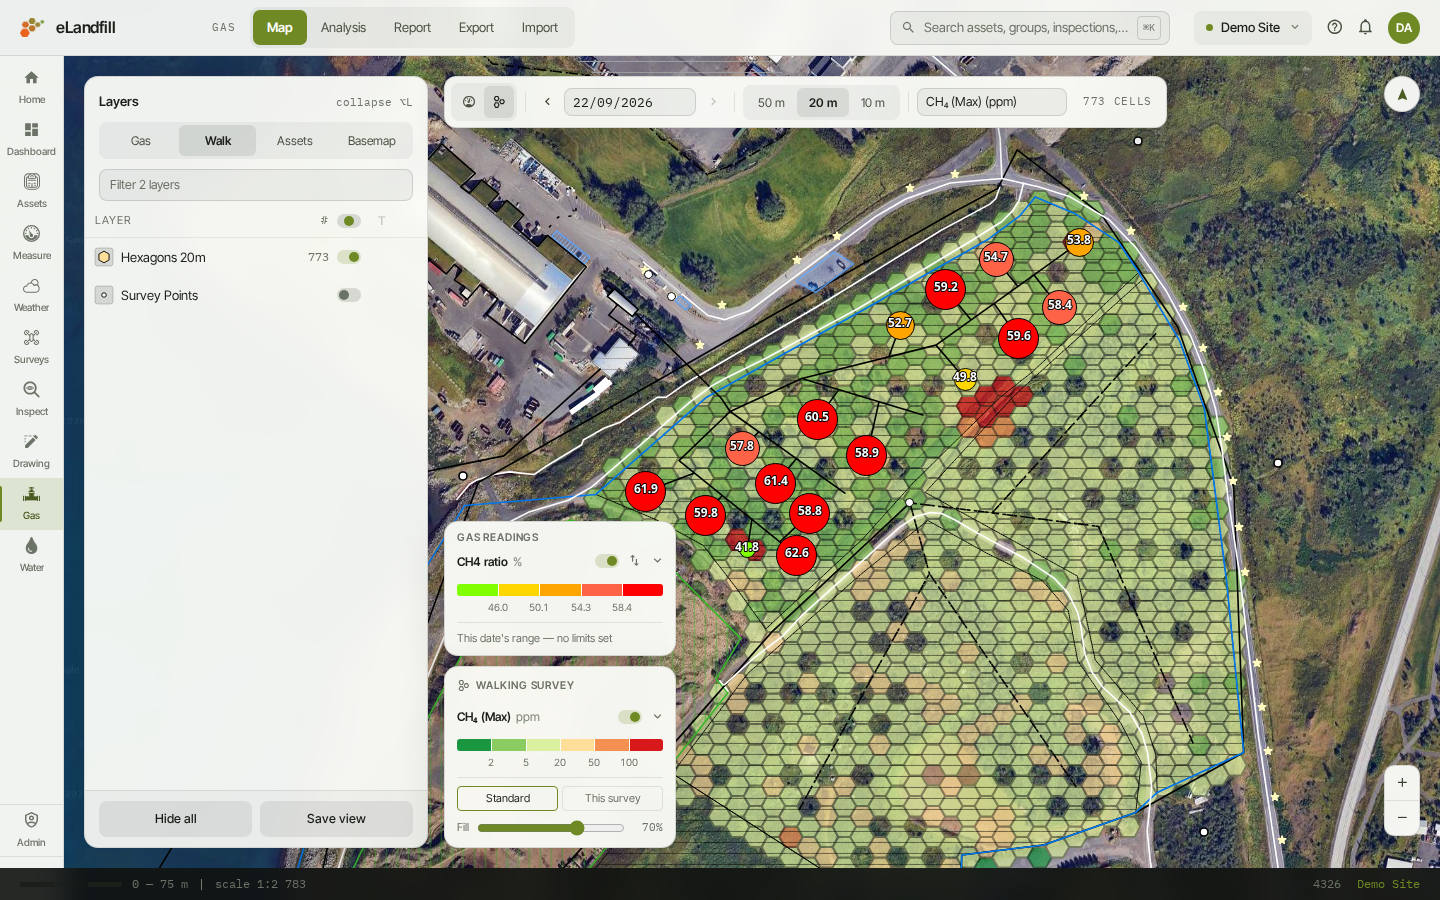Collapse the Layers panel

pyautogui.click(x=374, y=102)
